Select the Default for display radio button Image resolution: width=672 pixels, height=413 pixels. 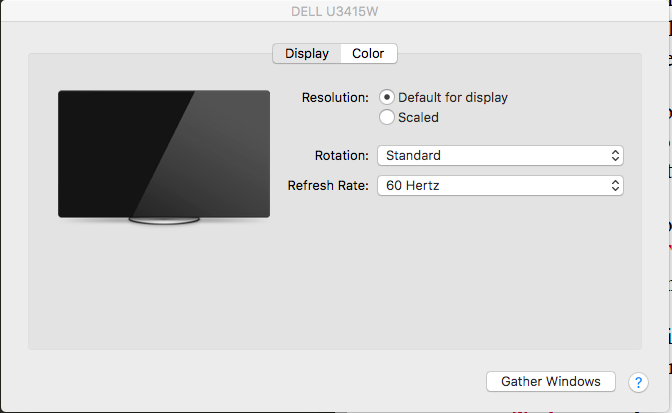point(387,97)
